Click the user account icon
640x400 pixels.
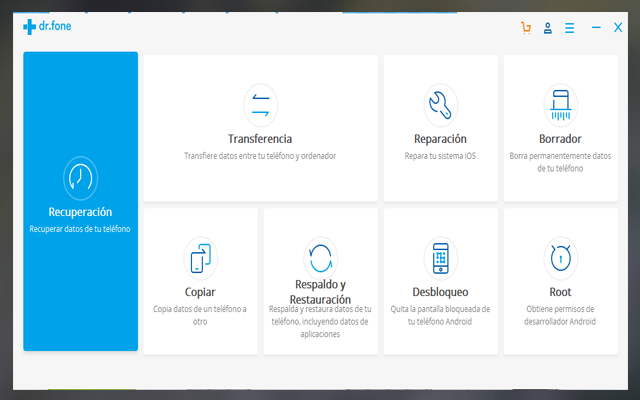click(x=548, y=28)
